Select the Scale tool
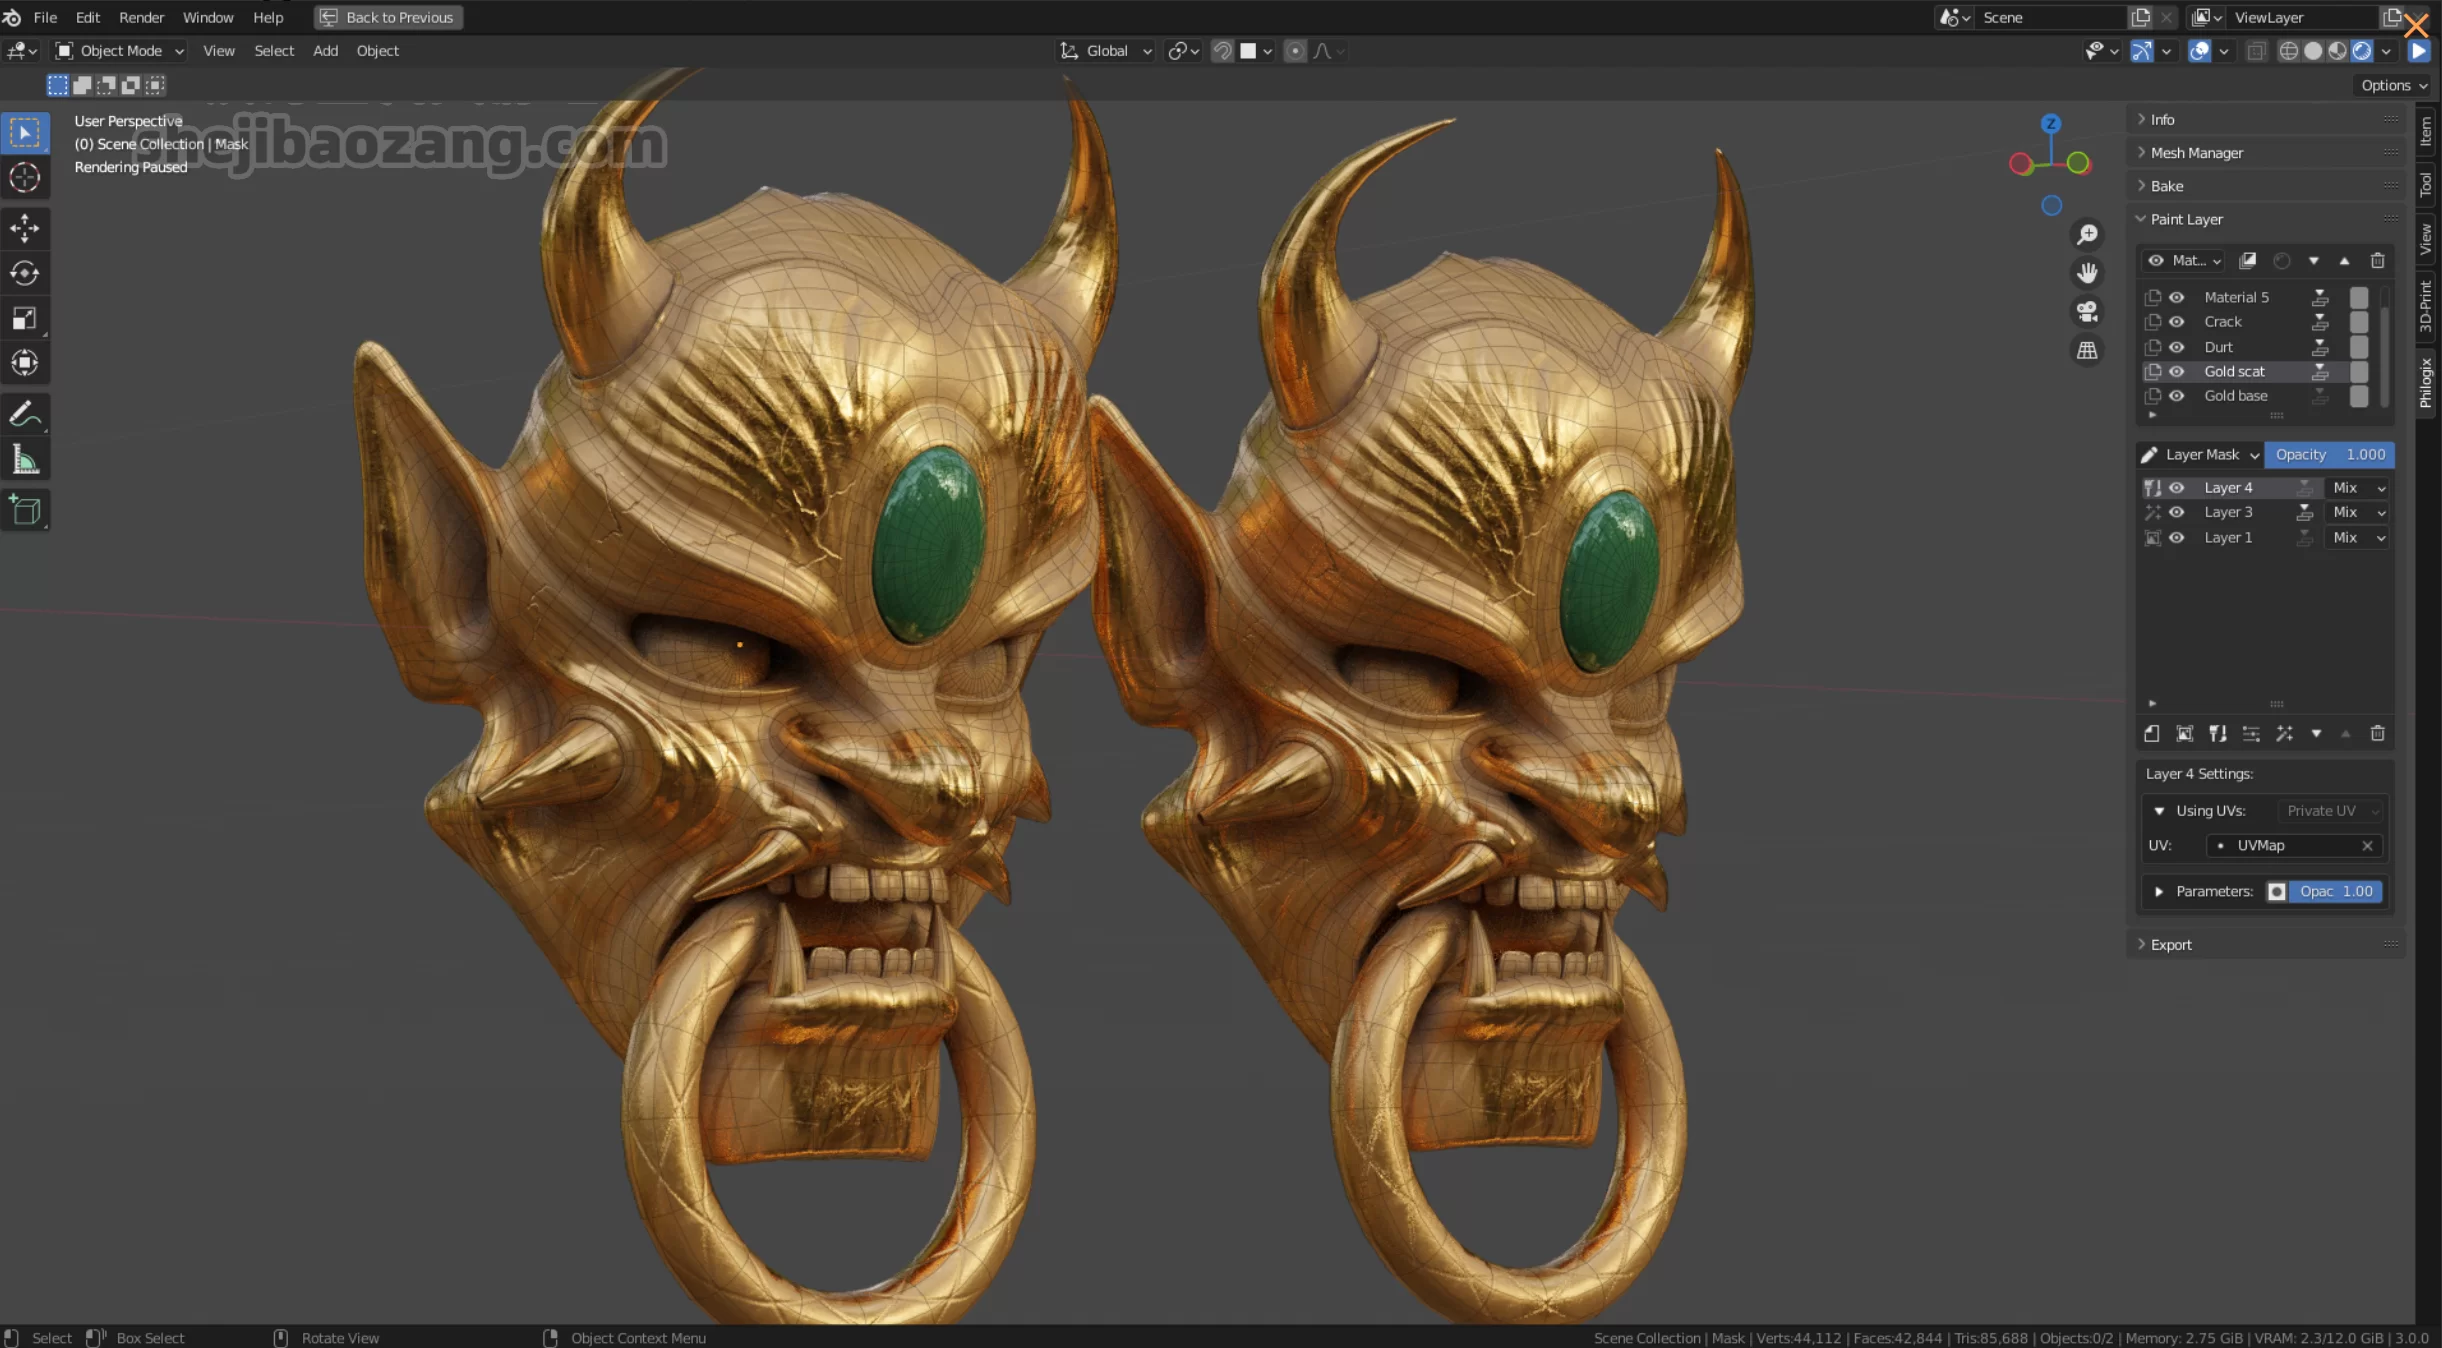The image size is (2442, 1348). pyautogui.click(x=25, y=318)
